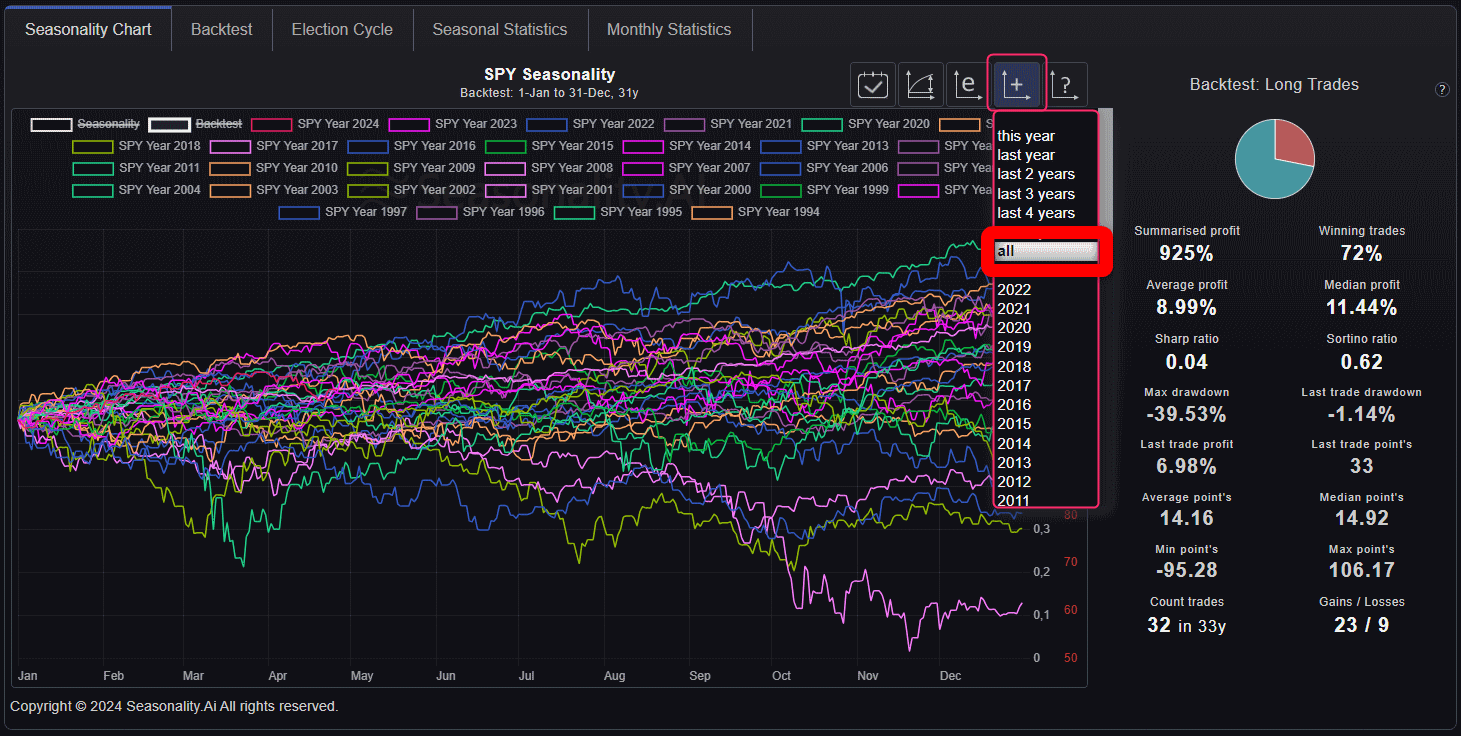
Task: Click the red pie chart slice
Action: coord(1292,143)
